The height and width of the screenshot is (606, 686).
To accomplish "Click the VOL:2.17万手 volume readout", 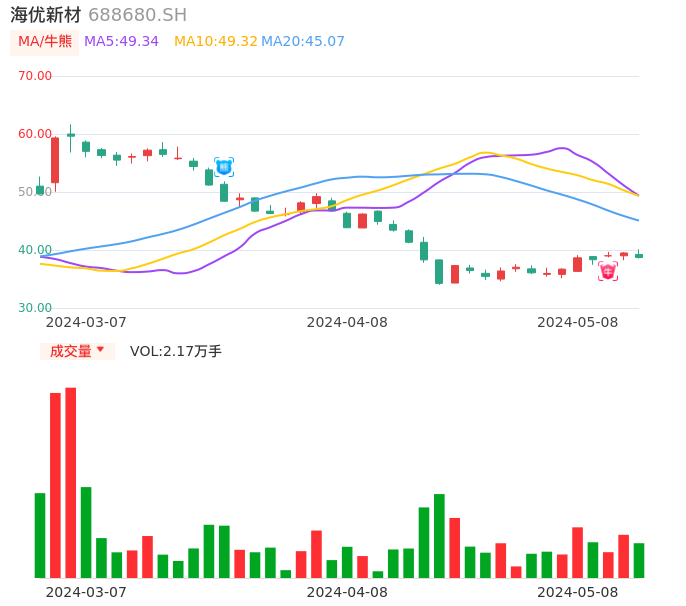I will (176, 351).
